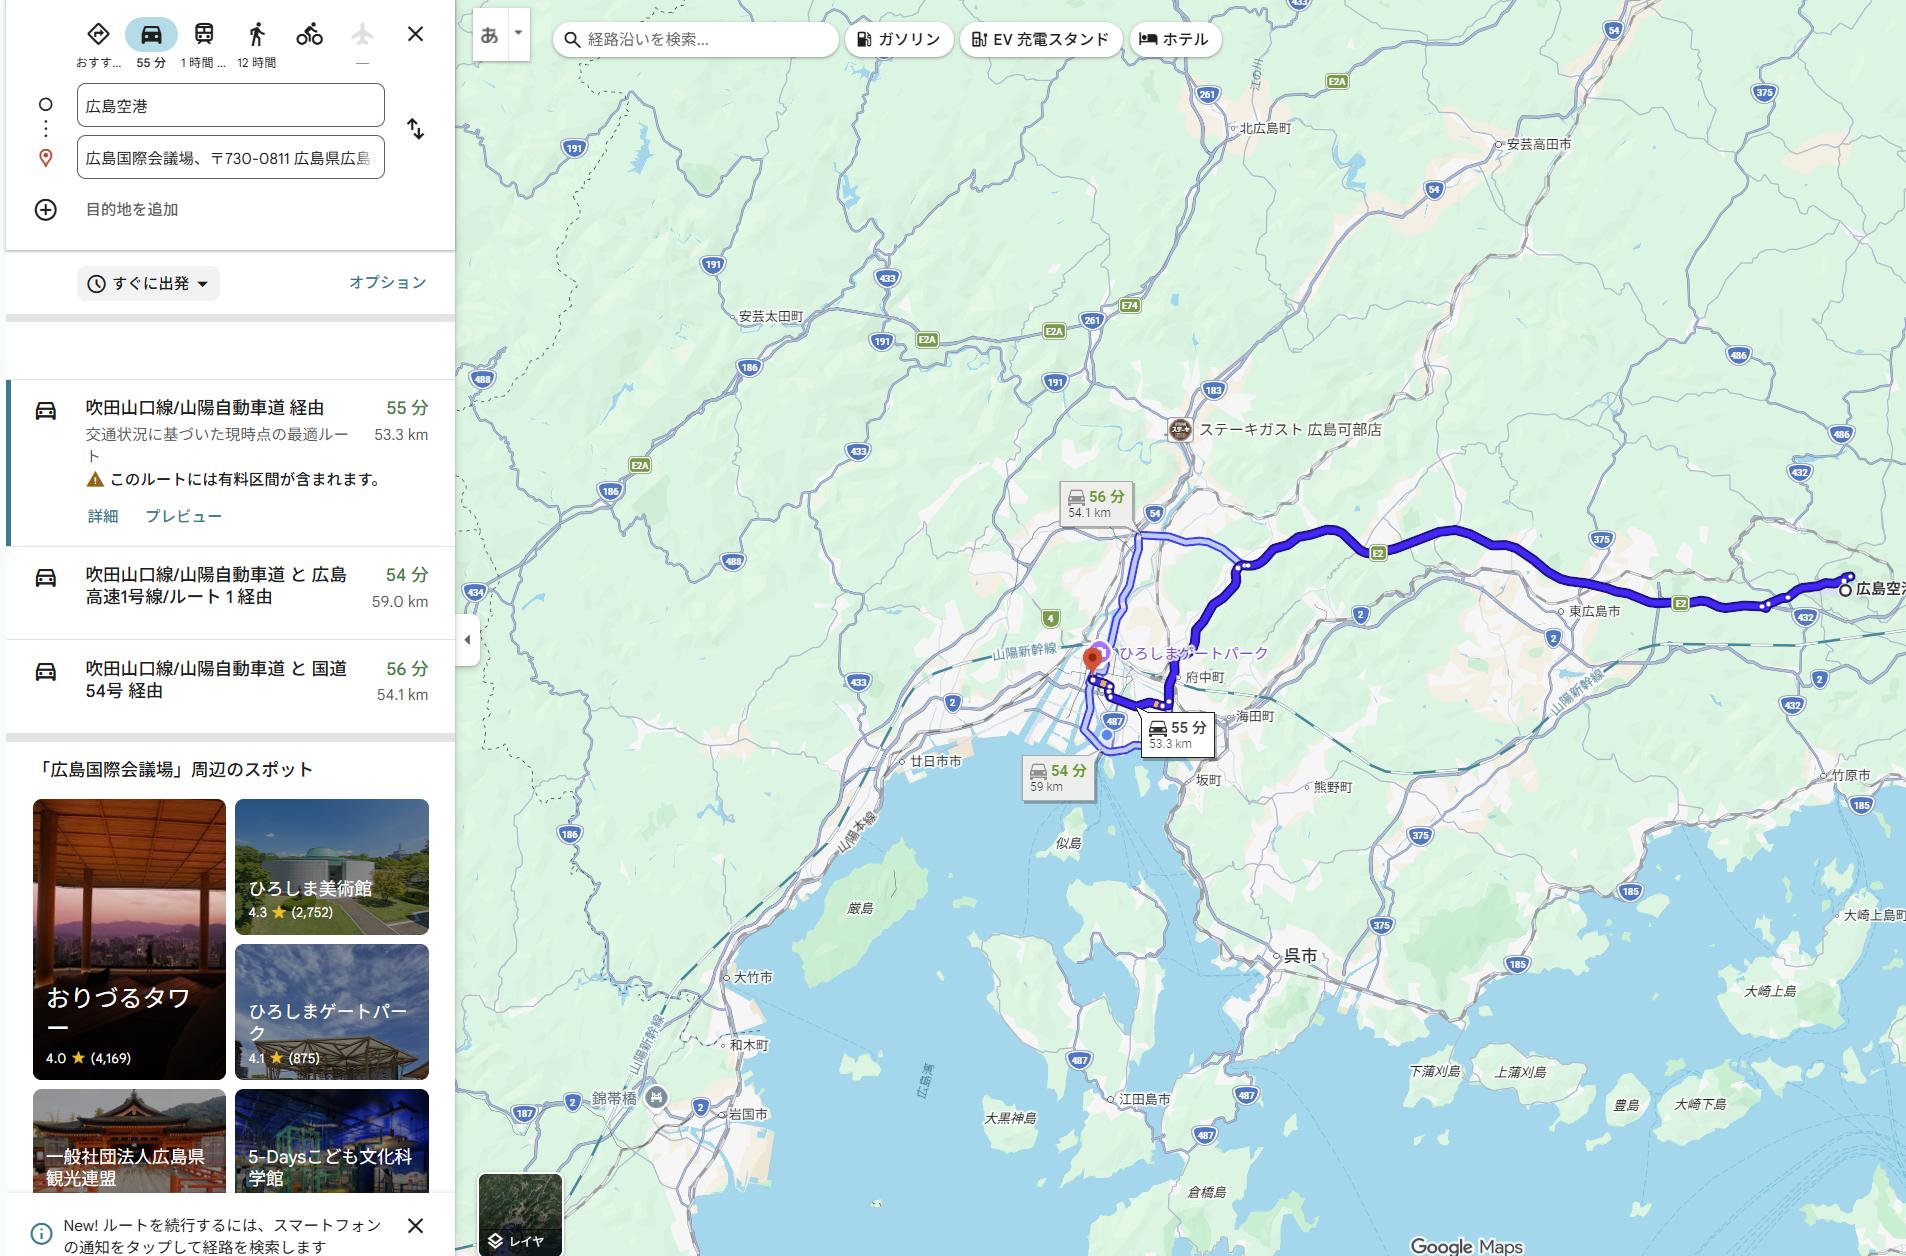
Task: Open the オプション route options link
Action: [387, 283]
